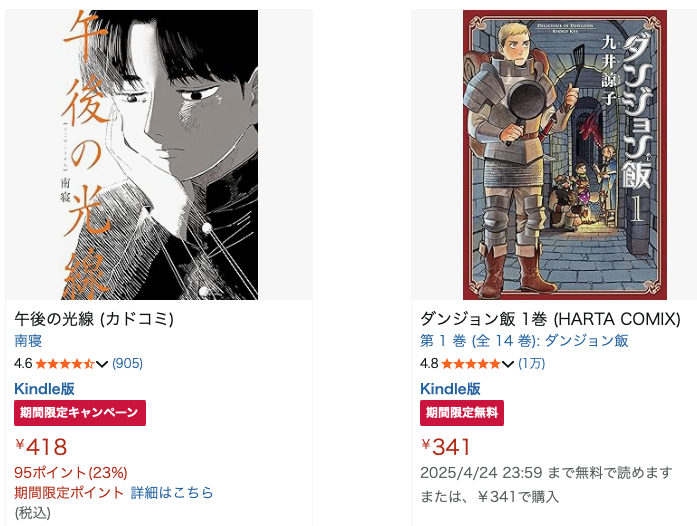Click the または、¥341で購入 purchase option

point(489,496)
